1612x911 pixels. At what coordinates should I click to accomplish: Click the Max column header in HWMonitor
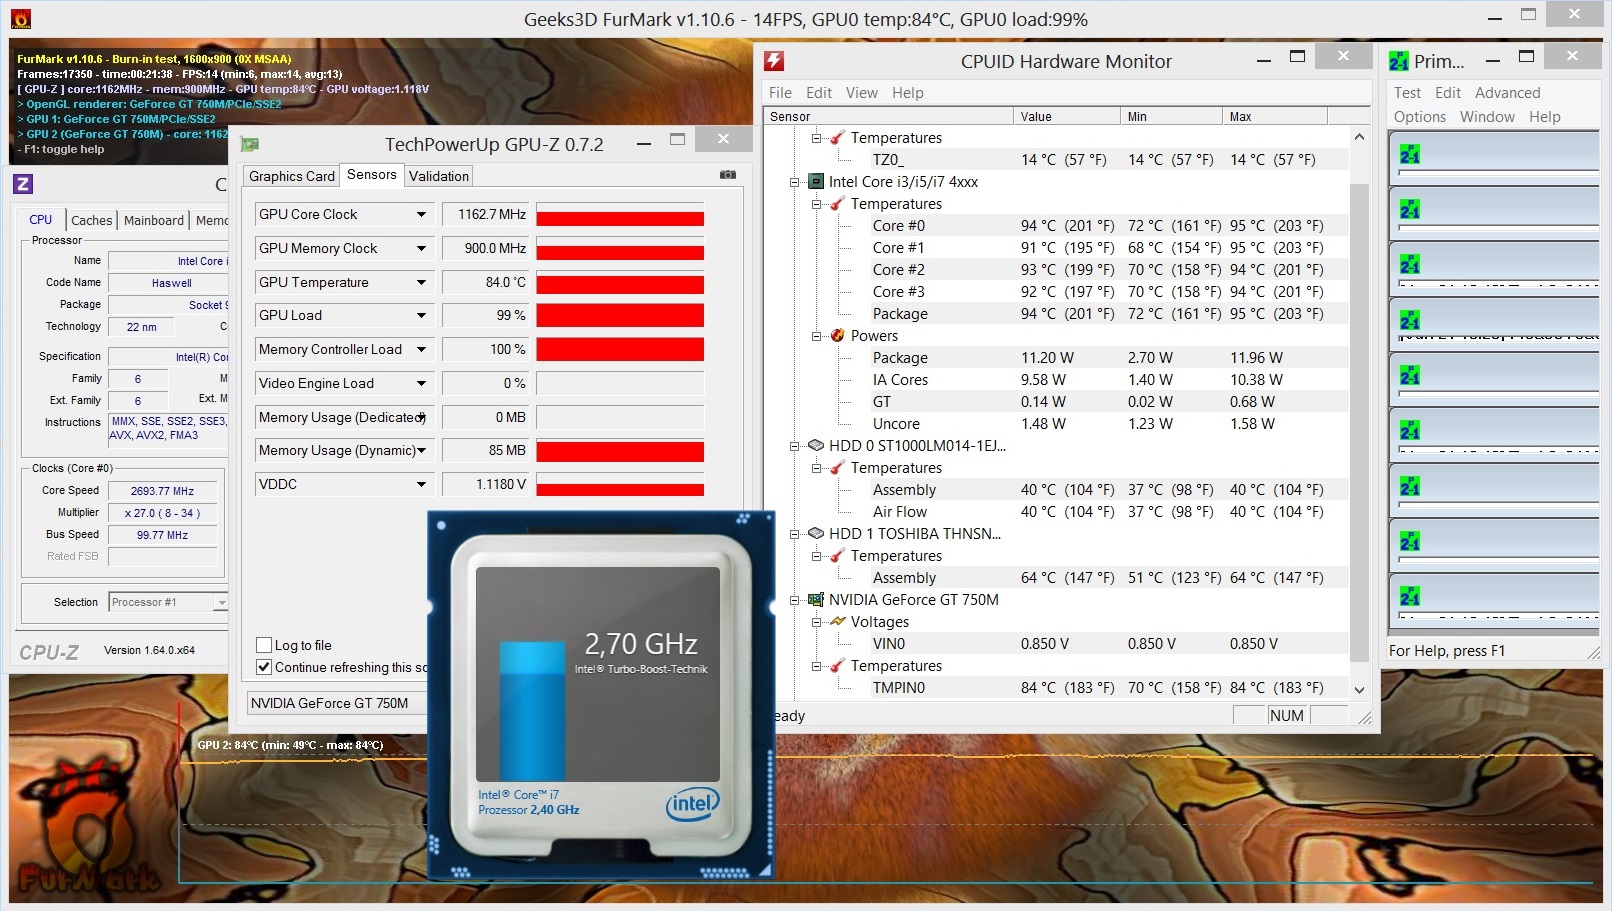pyautogui.click(x=1275, y=116)
